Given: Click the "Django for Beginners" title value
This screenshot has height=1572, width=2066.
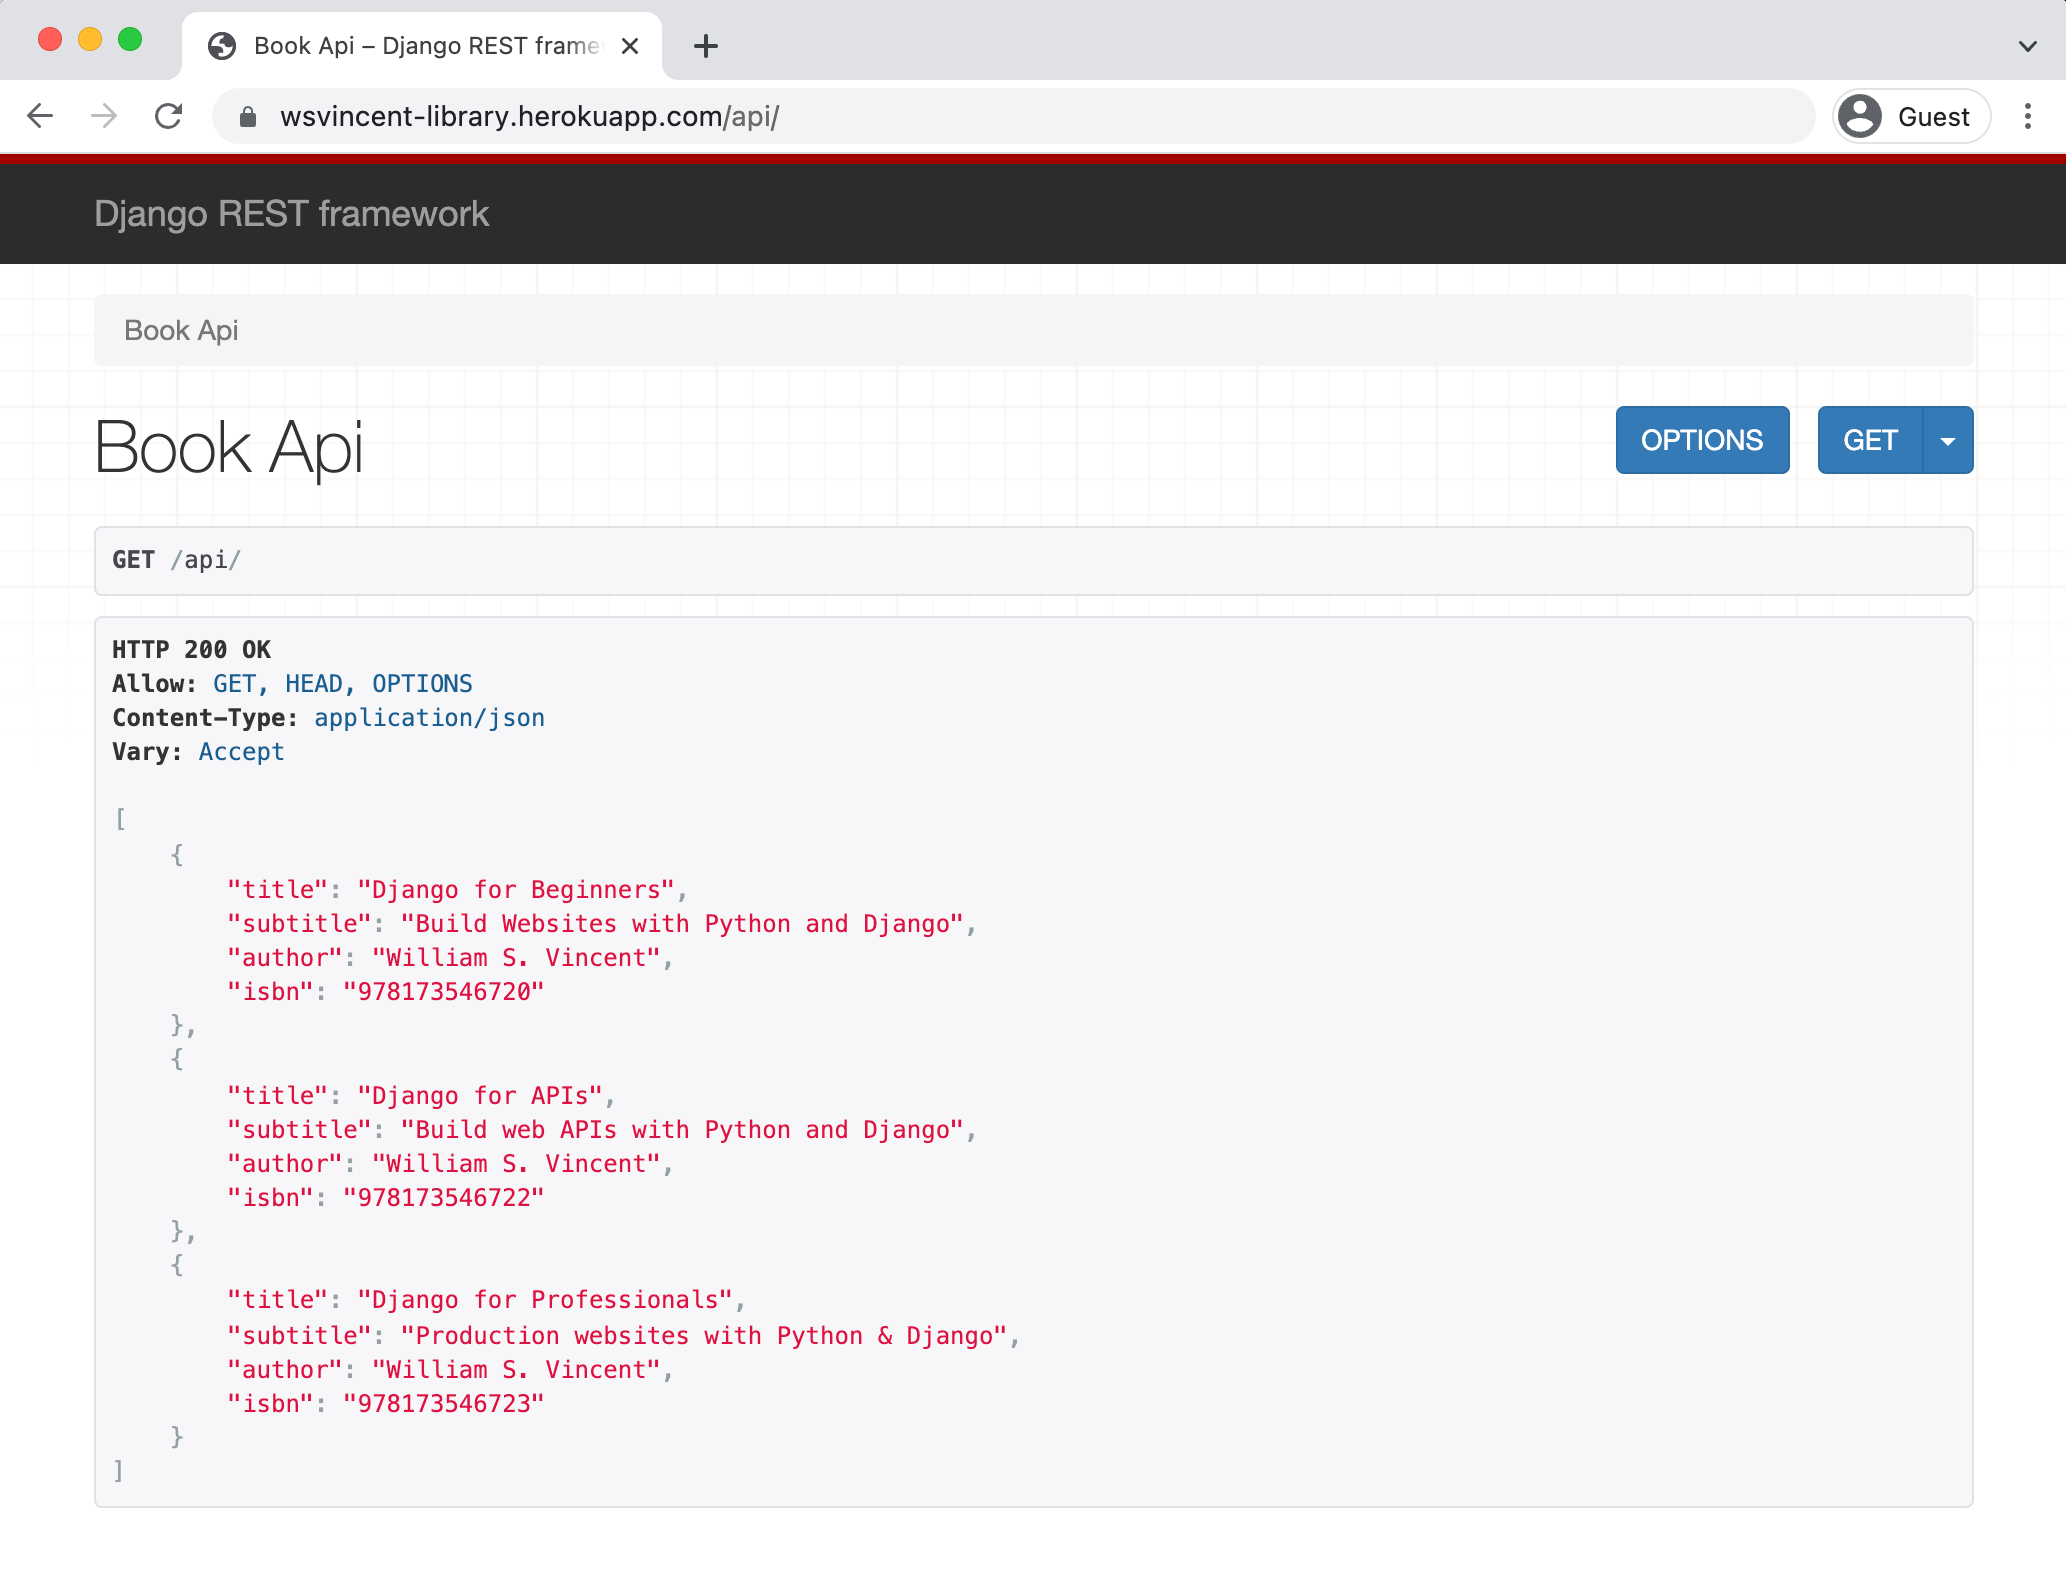Looking at the screenshot, I should coord(516,890).
